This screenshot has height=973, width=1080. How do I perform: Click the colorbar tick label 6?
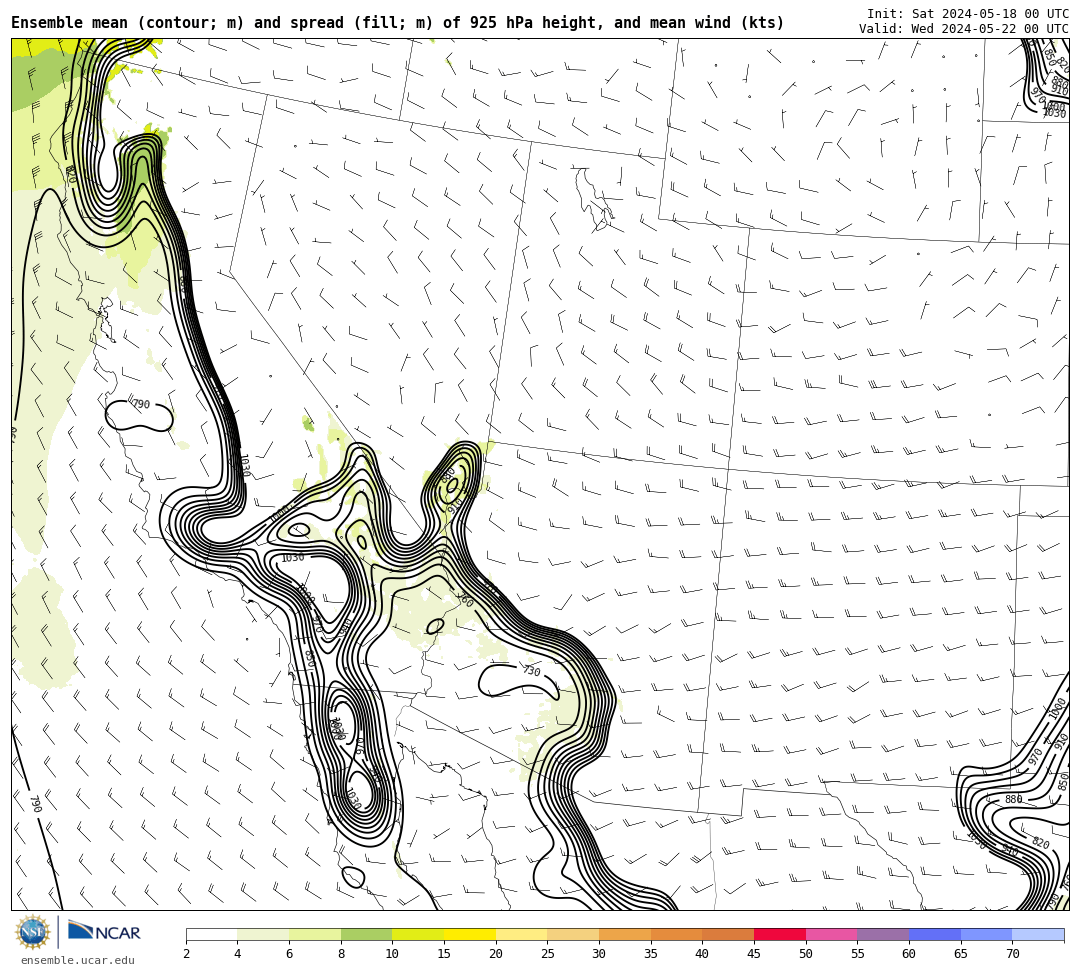tap(289, 954)
